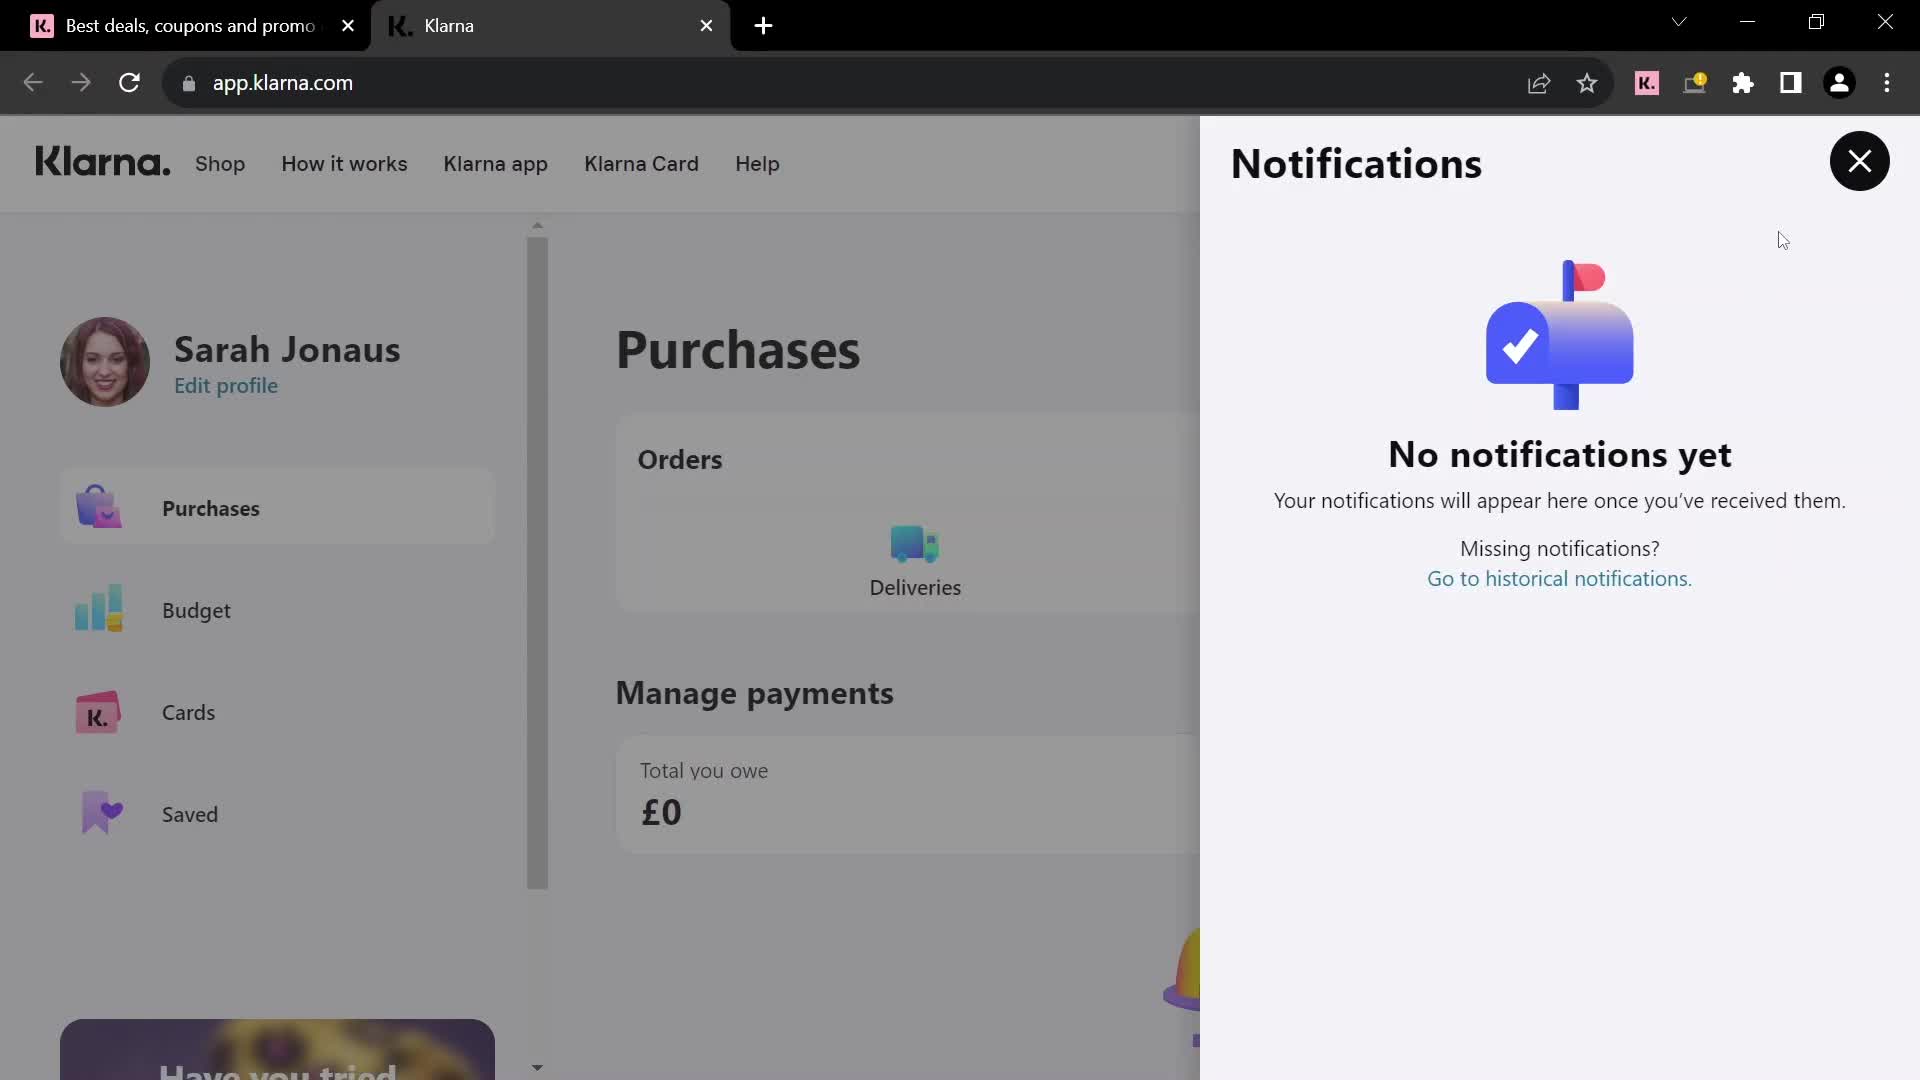This screenshot has width=1920, height=1080.
Task: Click the Purchases shopping bag icon
Action: pos(98,507)
